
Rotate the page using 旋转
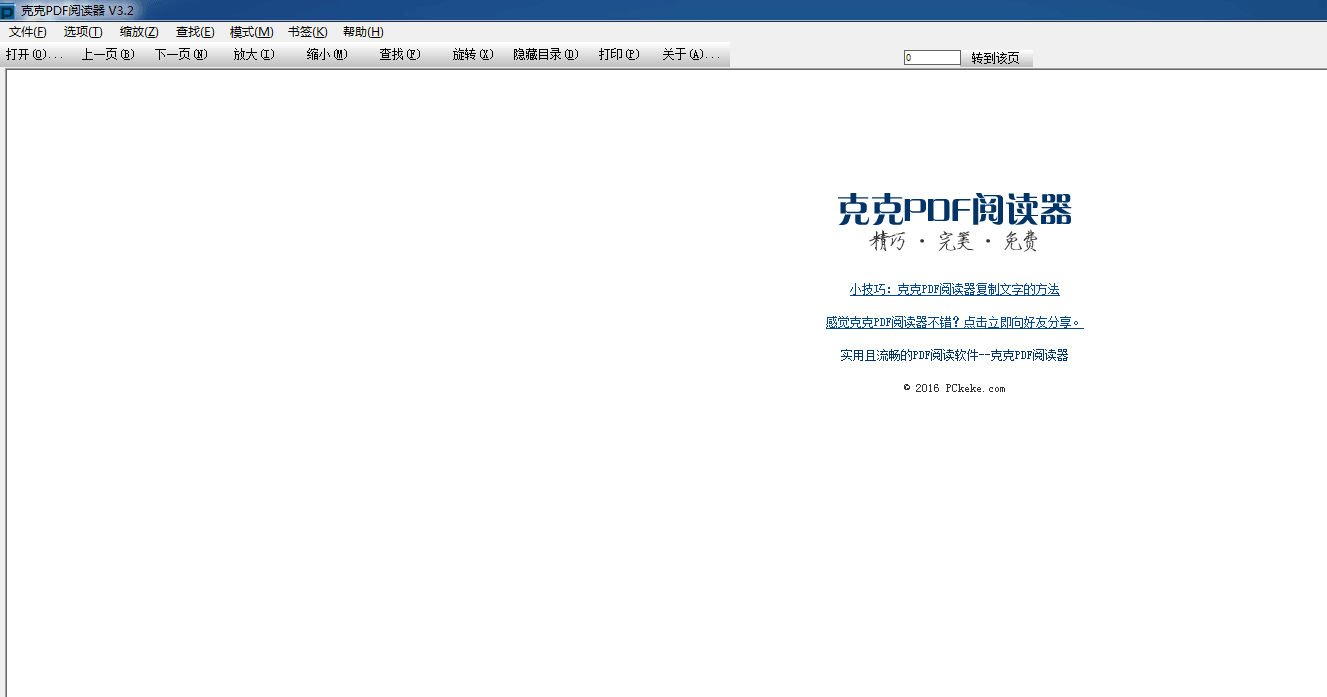point(472,55)
